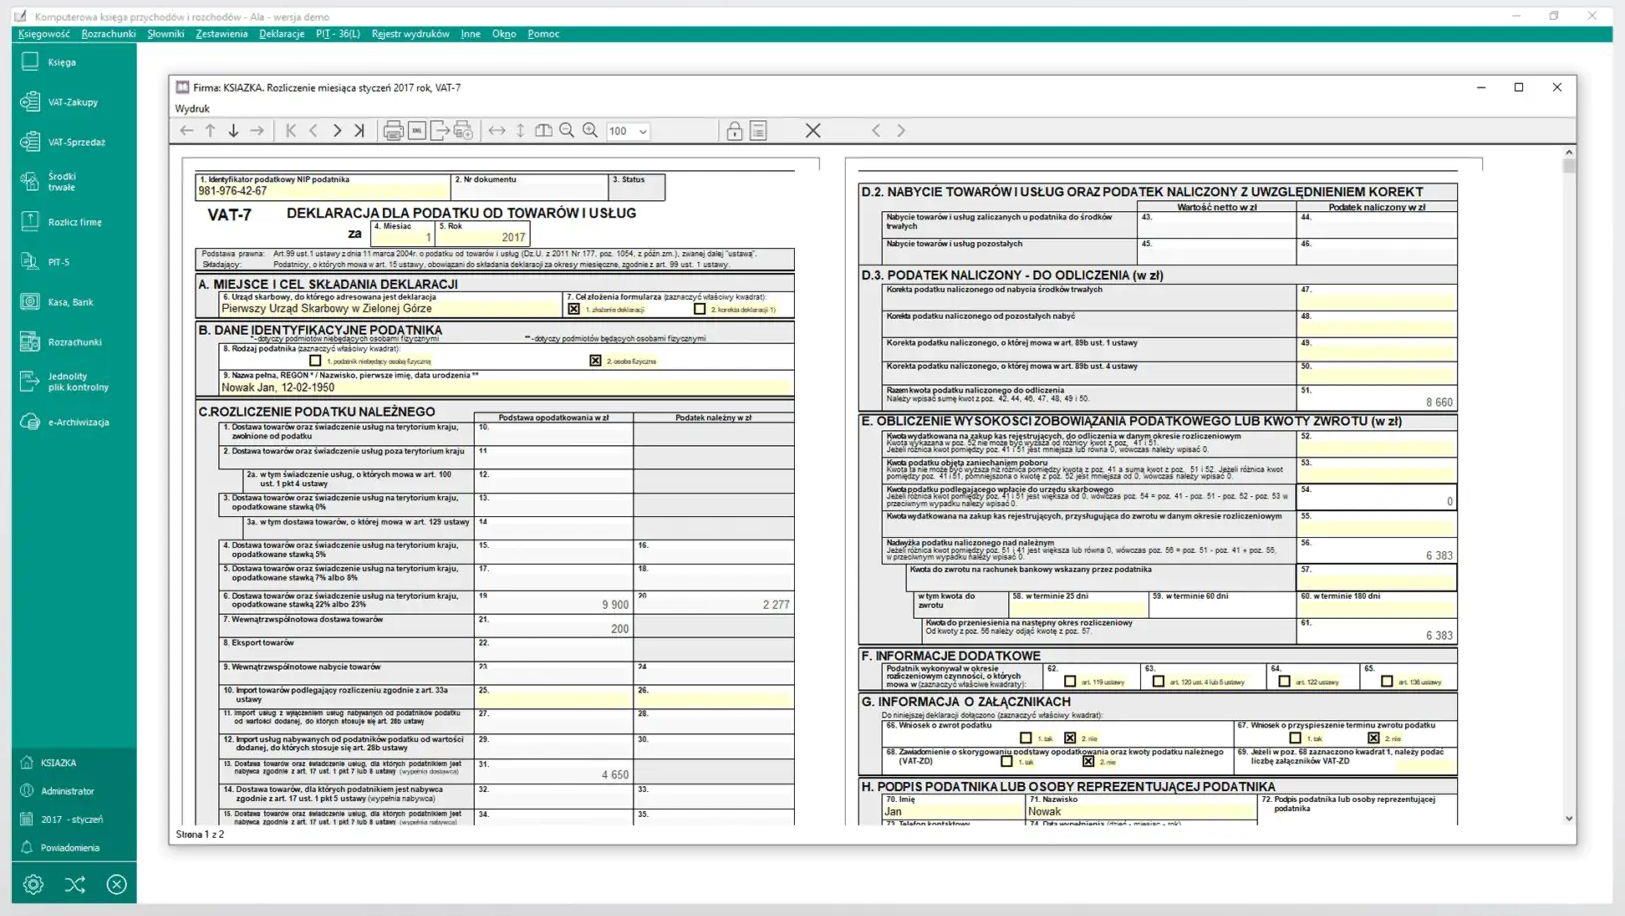Close the preview with the toolbar X
Image resolution: width=1625 pixels, height=916 pixels.
813,131
